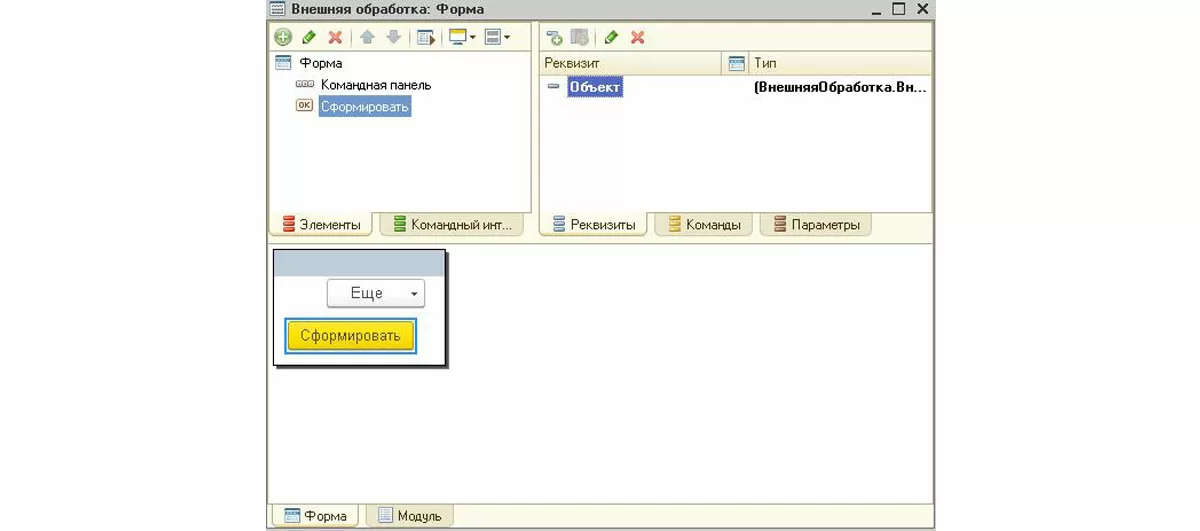The height and width of the screenshot is (531, 1200).
Task: Switch to the Модуль bottom tab
Action: [410, 516]
